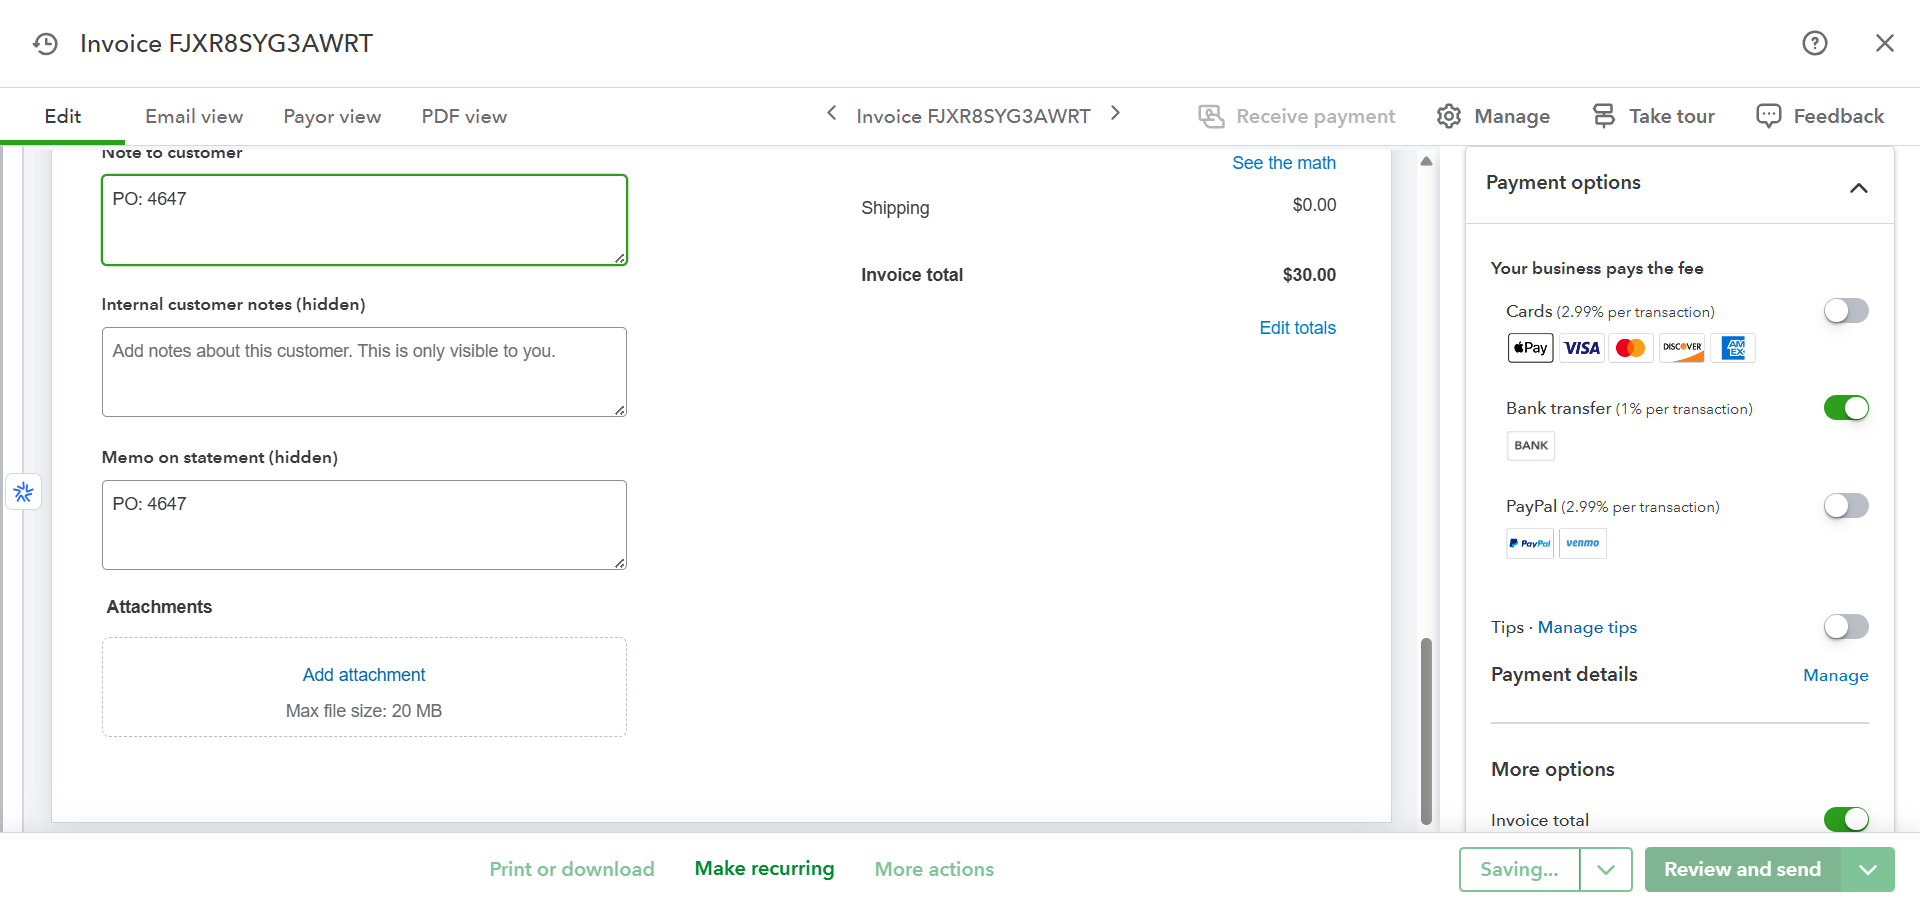Image resolution: width=1920 pixels, height=912 pixels.
Task: Click the blue assistant sparkle icon
Action: [24, 492]
